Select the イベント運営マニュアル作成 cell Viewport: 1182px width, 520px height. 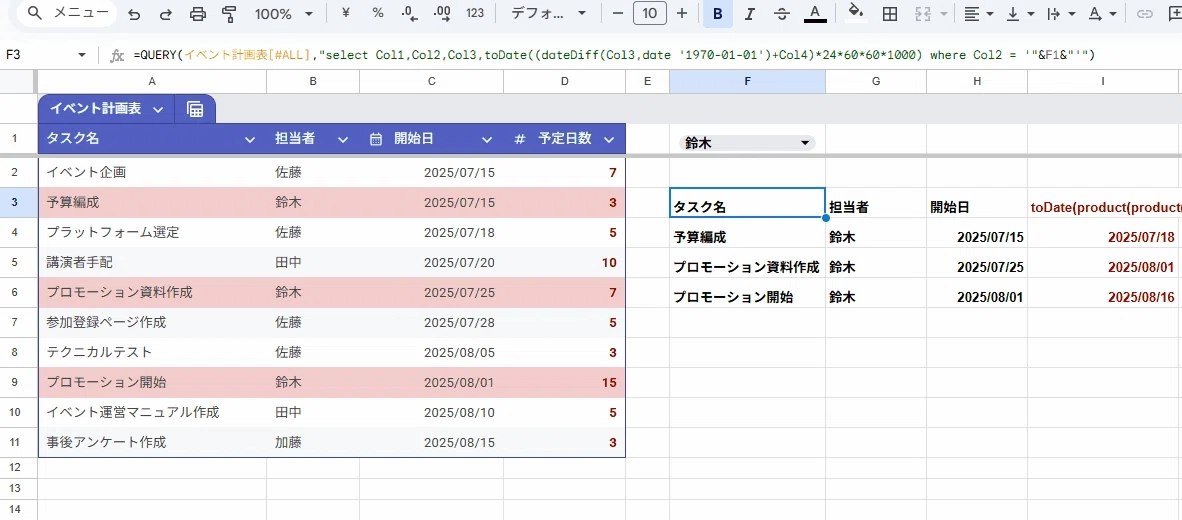[x=152, y=412]
